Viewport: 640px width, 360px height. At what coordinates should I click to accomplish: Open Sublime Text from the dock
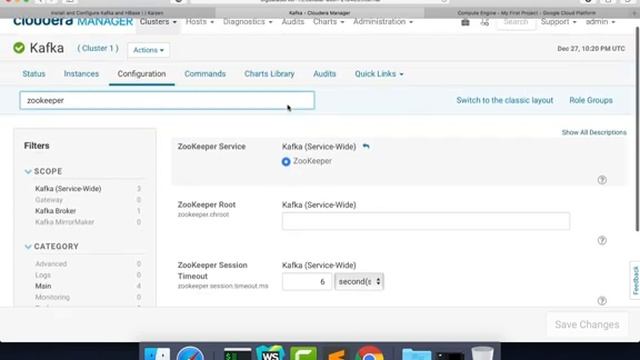coord(336,354)
